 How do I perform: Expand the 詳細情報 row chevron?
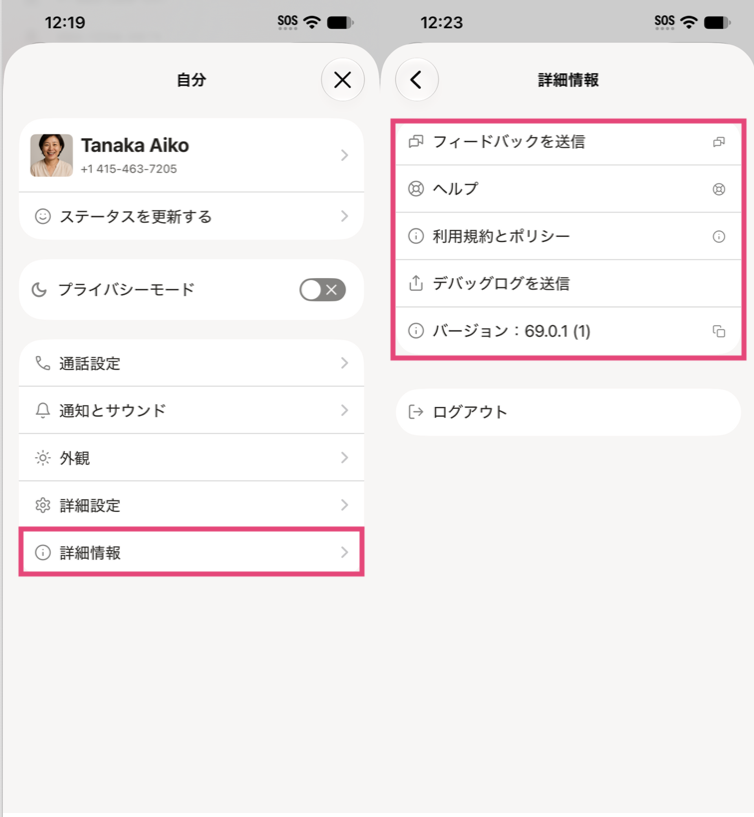[x=344, y=552]
